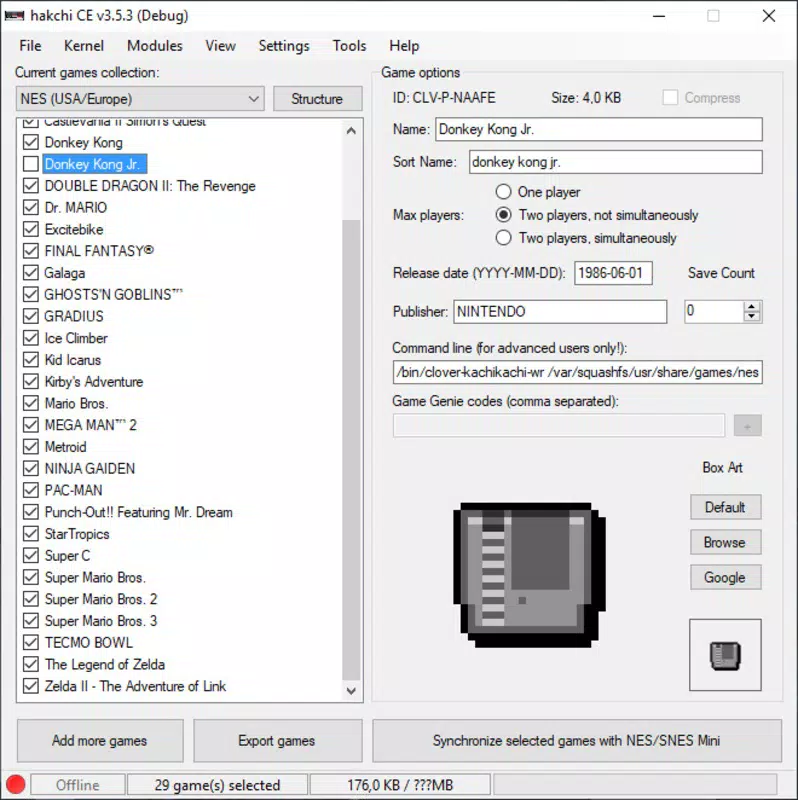Click the game list scroll down arrow

point(351,691)
